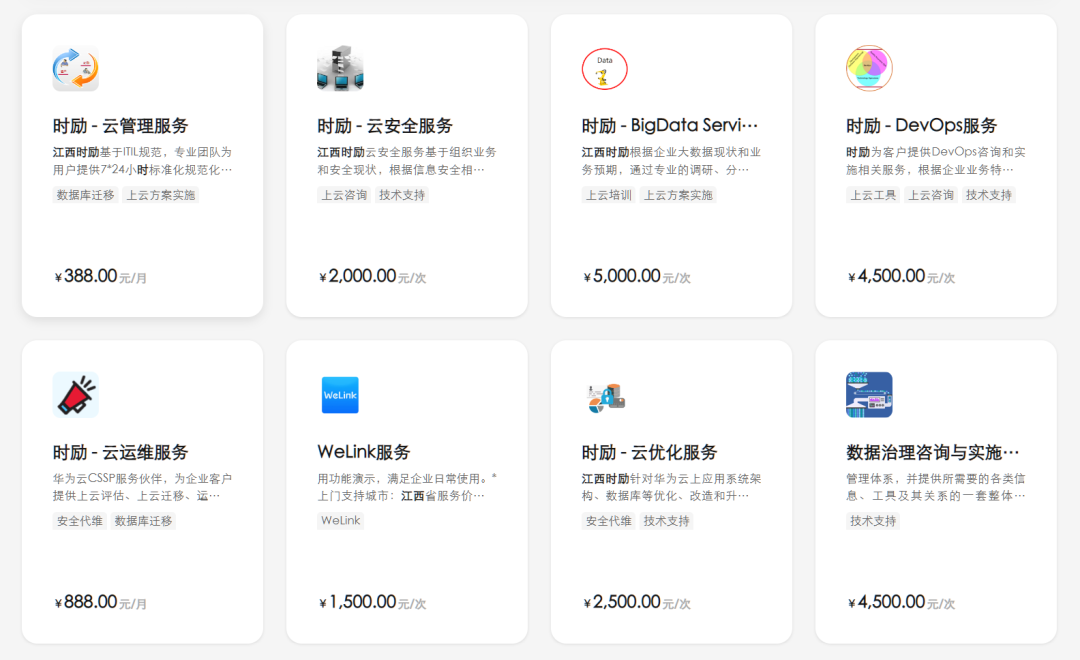Screen dimensions: 1080x660
Task: Open the 时励 - 云优化服务 card description
Action: (672, 487)
